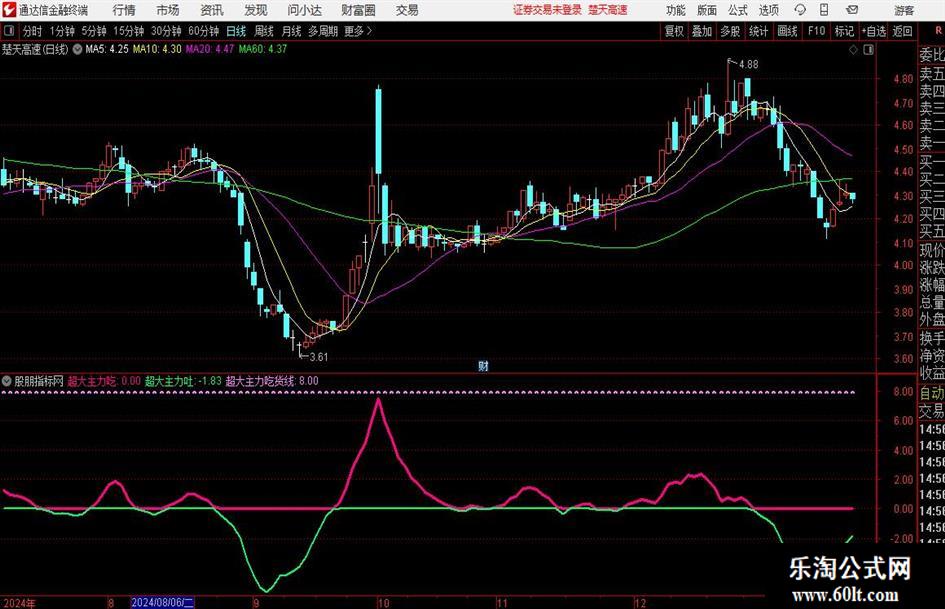Open the 交易 menu
The height and width of the screenshot is (609, 945).
pyautogui.click(x=407, y=10)
